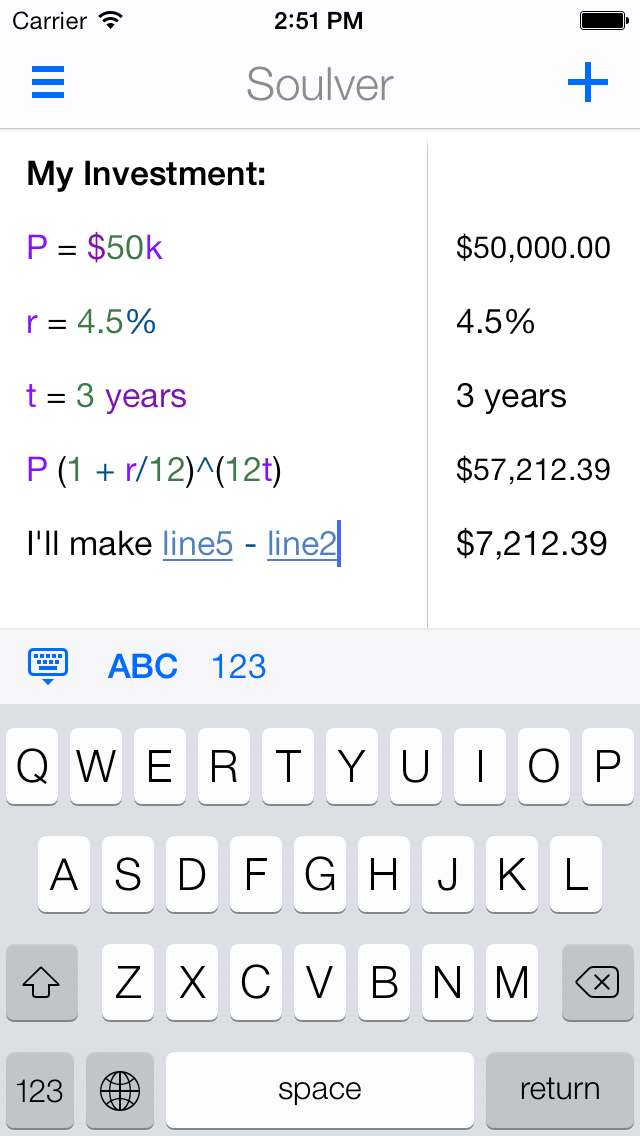
Task: Tap the $57,212.39 result
Action: coord(533,469)
